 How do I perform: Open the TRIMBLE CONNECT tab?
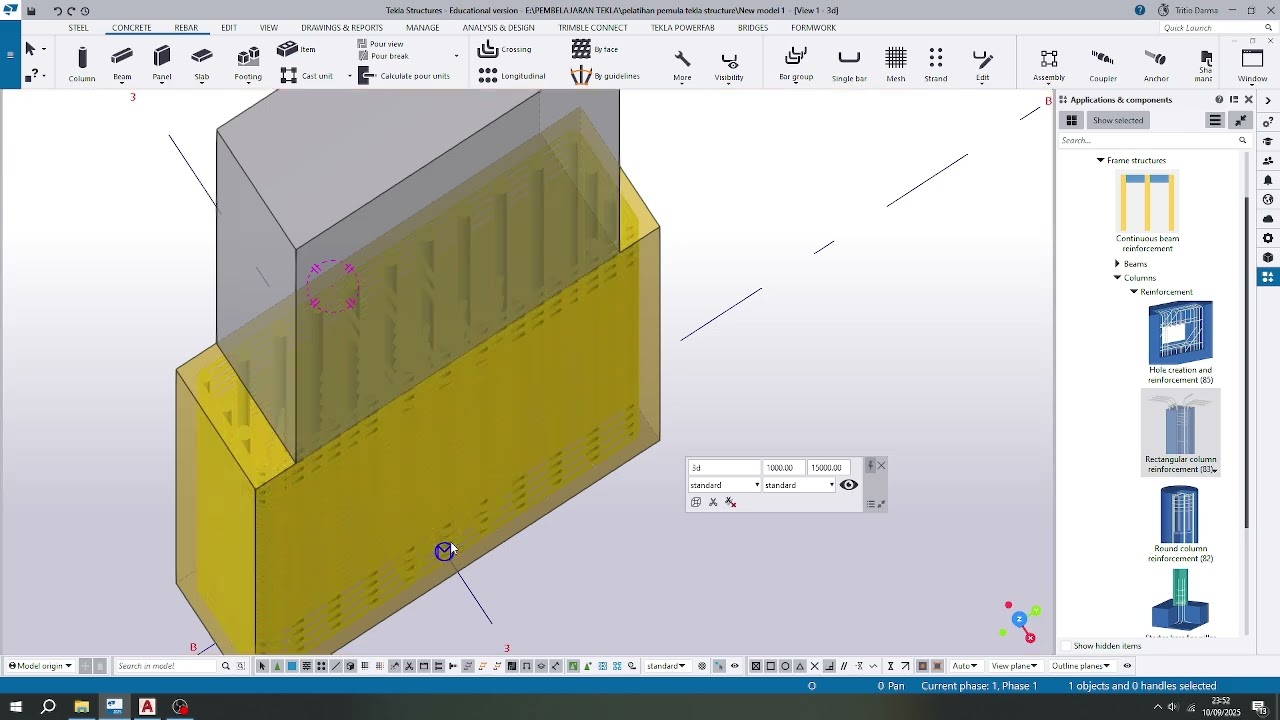(593, 28)
